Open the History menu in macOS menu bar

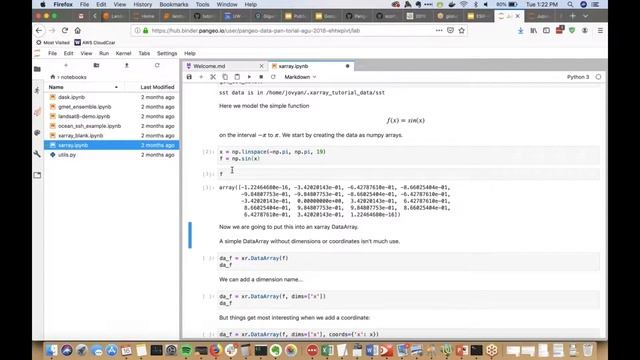coord(142,4)
